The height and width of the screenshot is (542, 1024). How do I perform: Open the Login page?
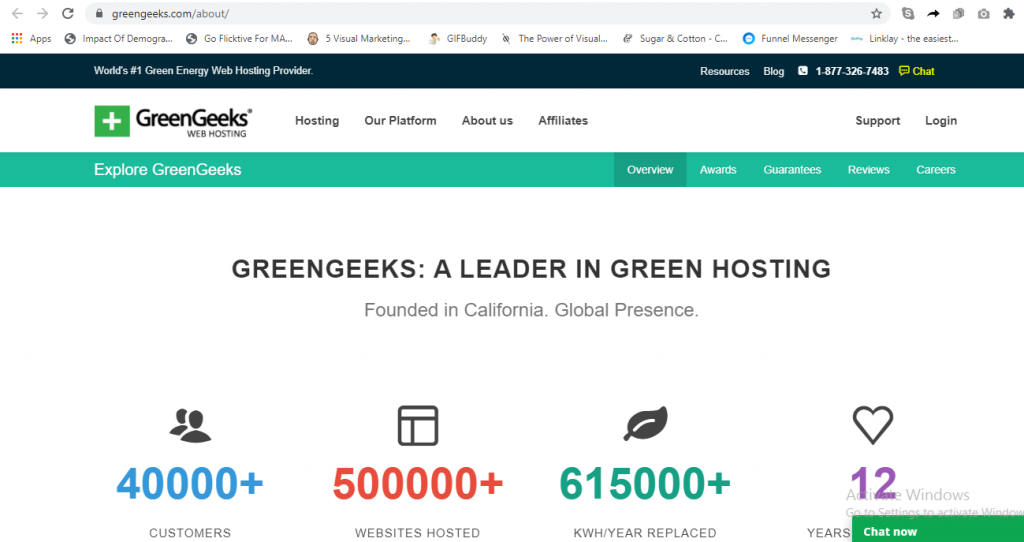tap(941, 121)
